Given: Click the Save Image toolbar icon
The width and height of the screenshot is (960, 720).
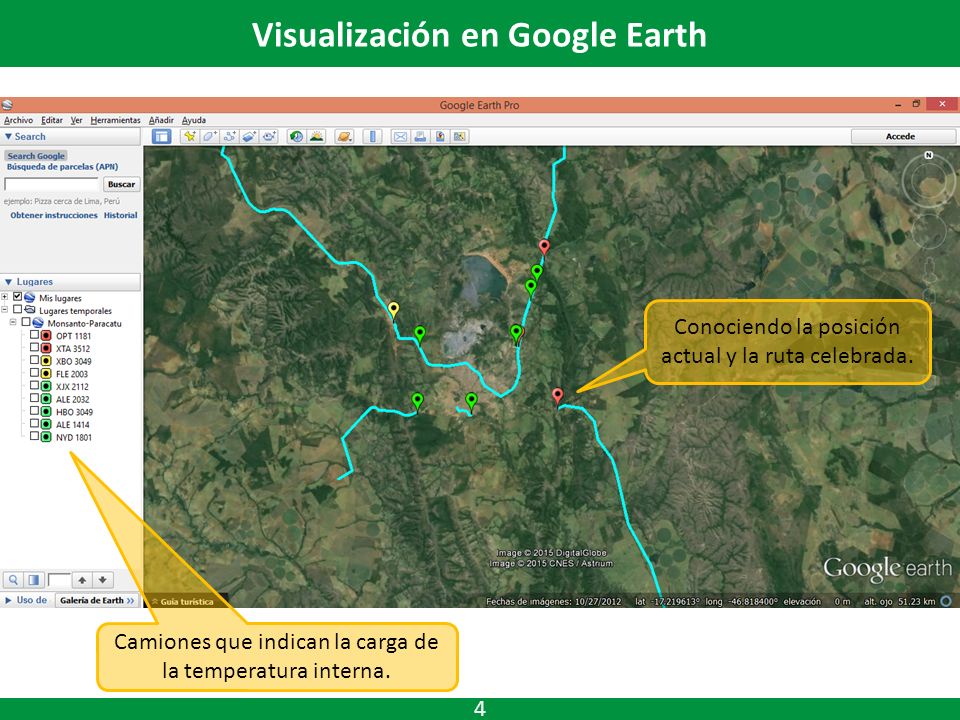Looking at the screenshot, I should click(x=440, y=137).
